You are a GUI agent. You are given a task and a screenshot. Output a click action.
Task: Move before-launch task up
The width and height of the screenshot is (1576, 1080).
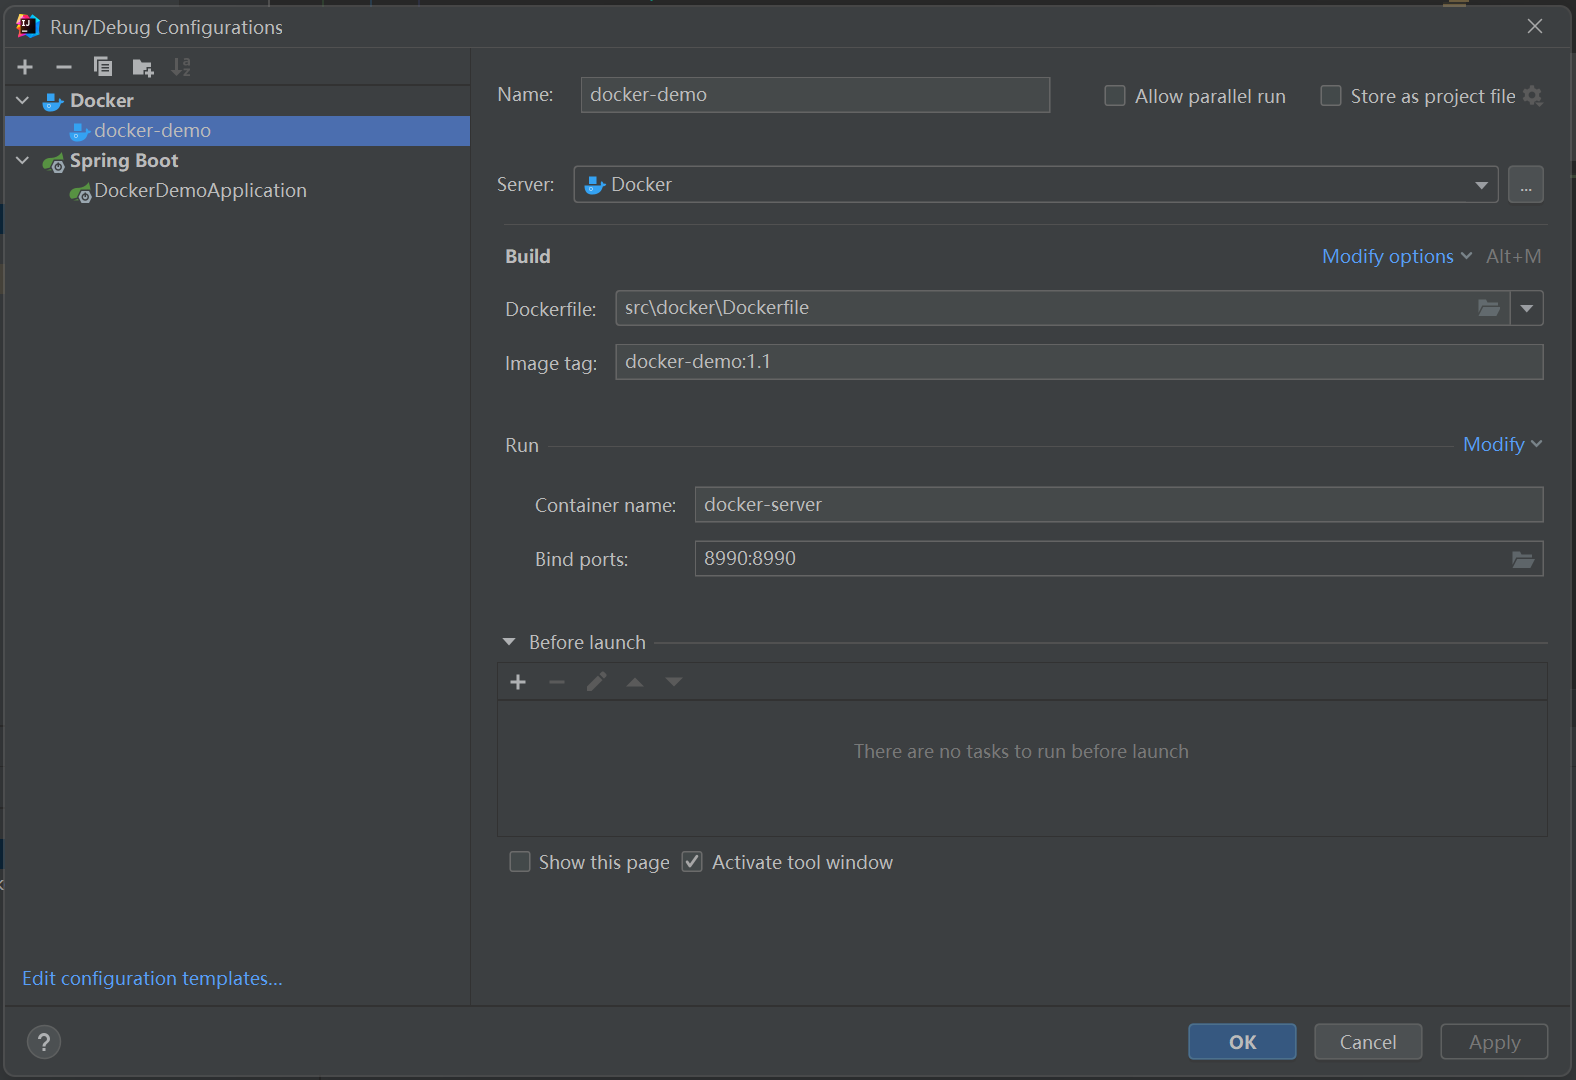tap(635, 682)
